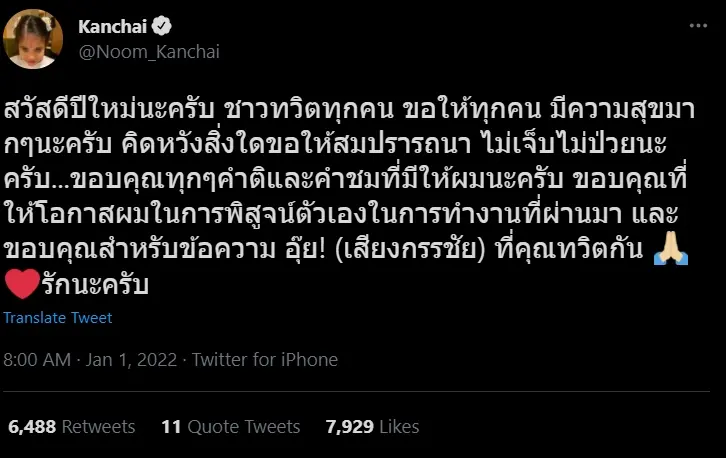Click the verified badge beside Kanchai

click(x=160, y=28)
